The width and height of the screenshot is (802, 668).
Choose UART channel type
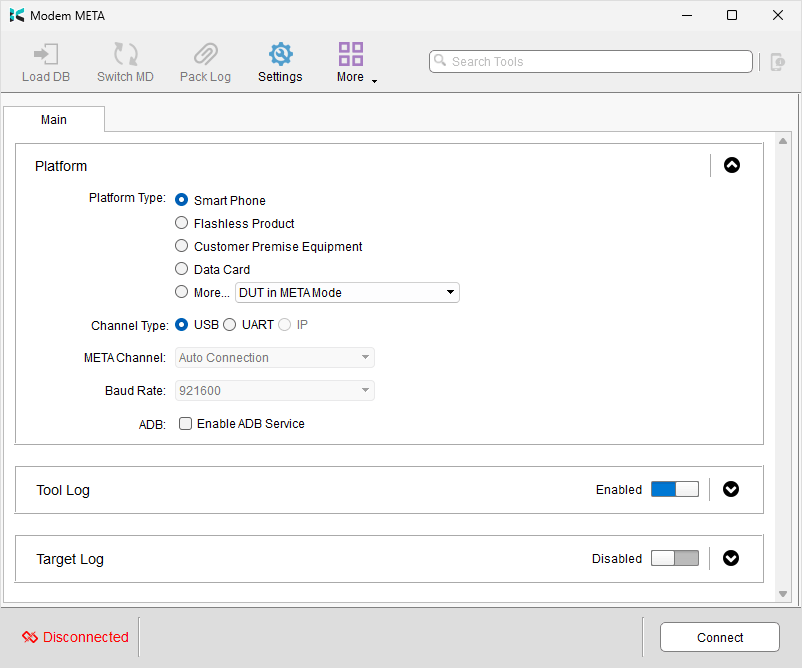(230, 324)
